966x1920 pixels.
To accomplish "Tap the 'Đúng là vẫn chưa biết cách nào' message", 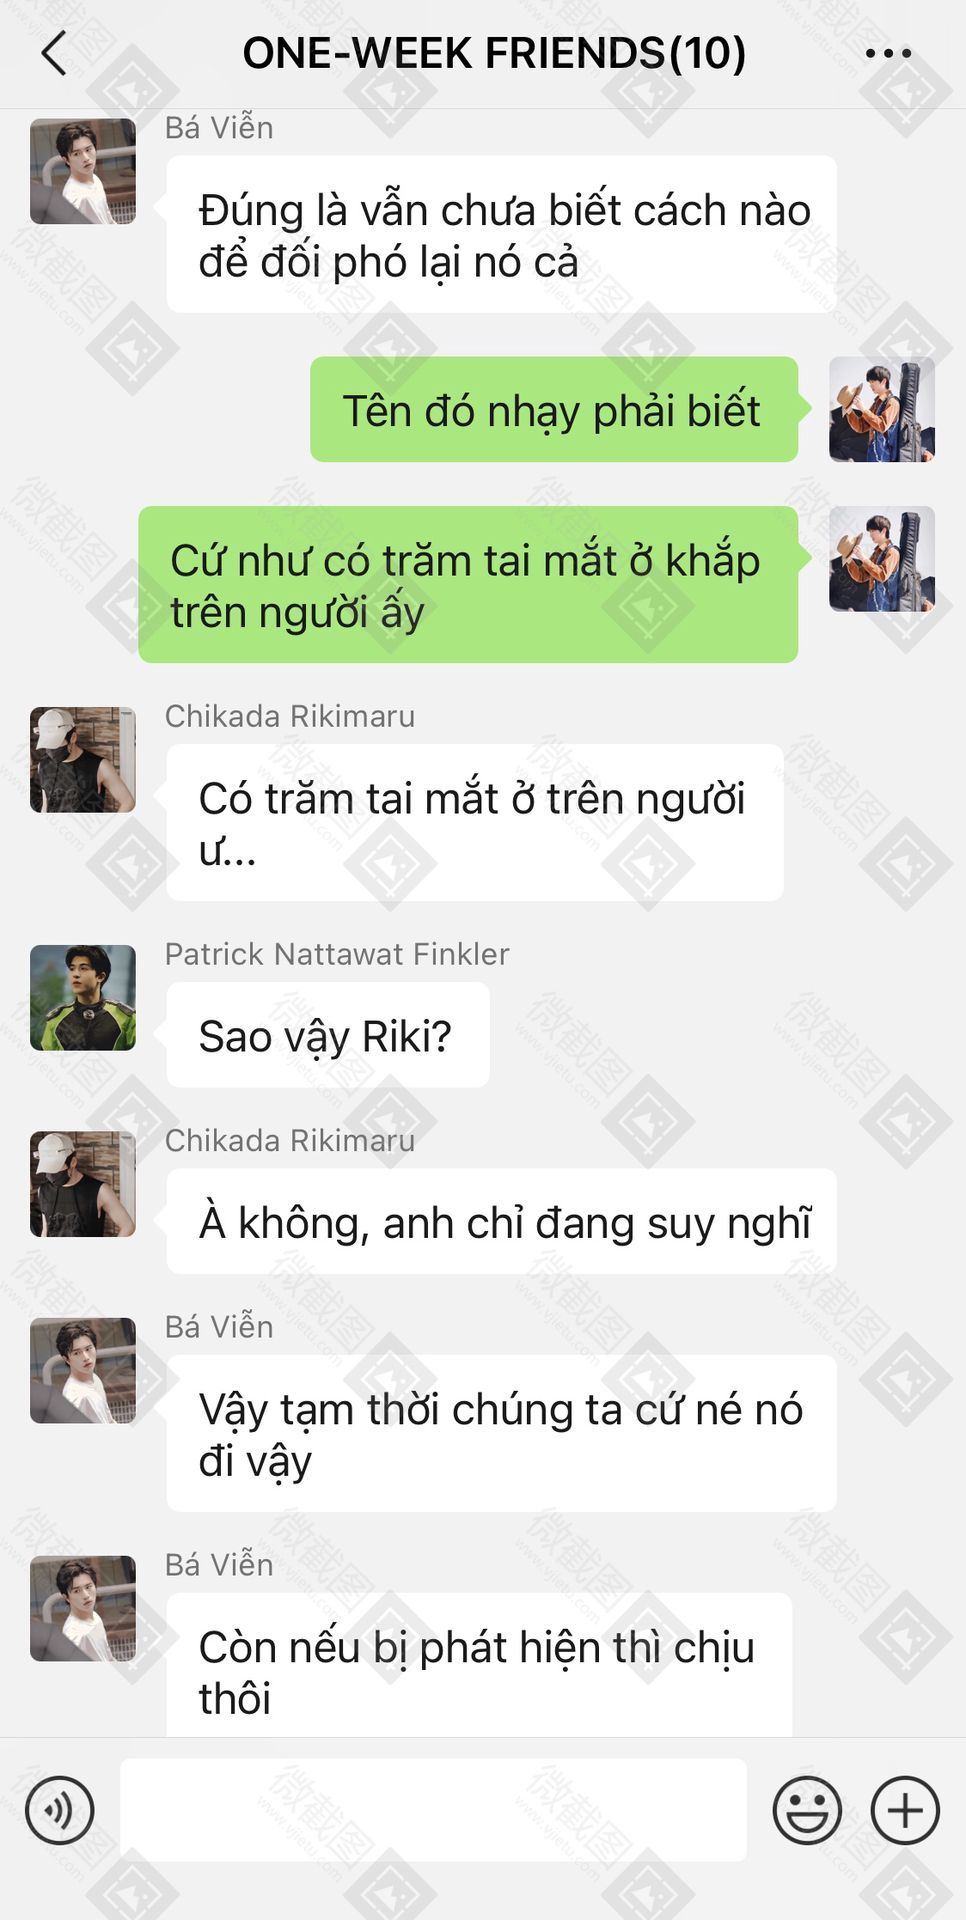I will pyautogui.click(x=501, y=234).
